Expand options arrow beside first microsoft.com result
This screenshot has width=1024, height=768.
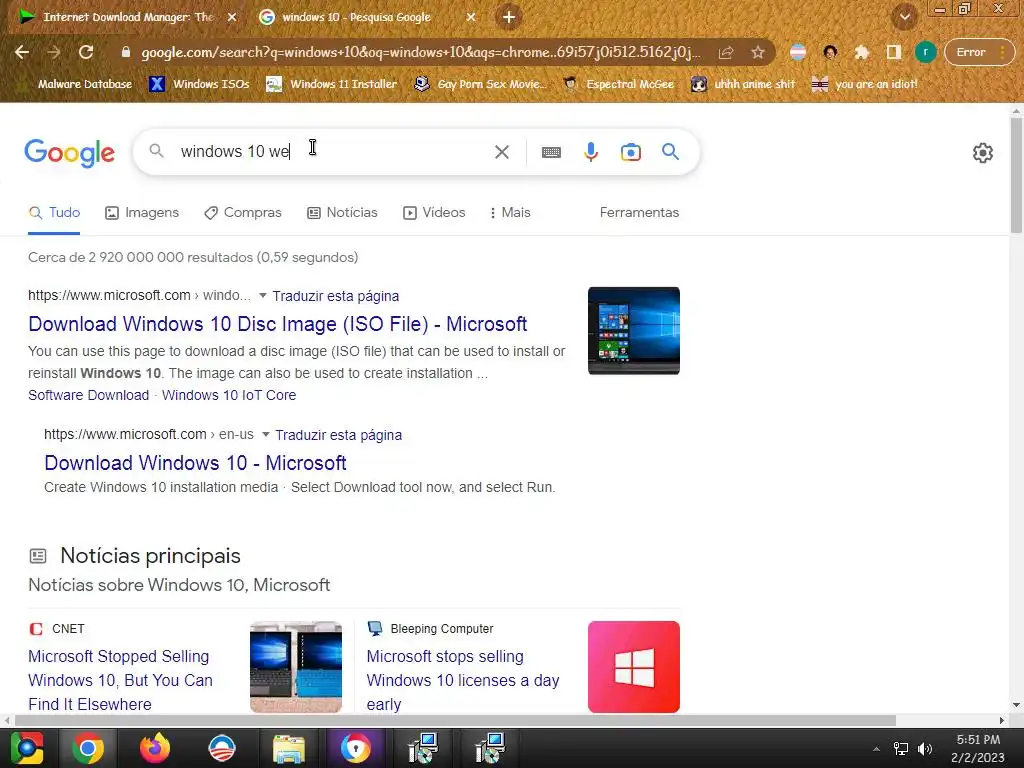point(263,296)
